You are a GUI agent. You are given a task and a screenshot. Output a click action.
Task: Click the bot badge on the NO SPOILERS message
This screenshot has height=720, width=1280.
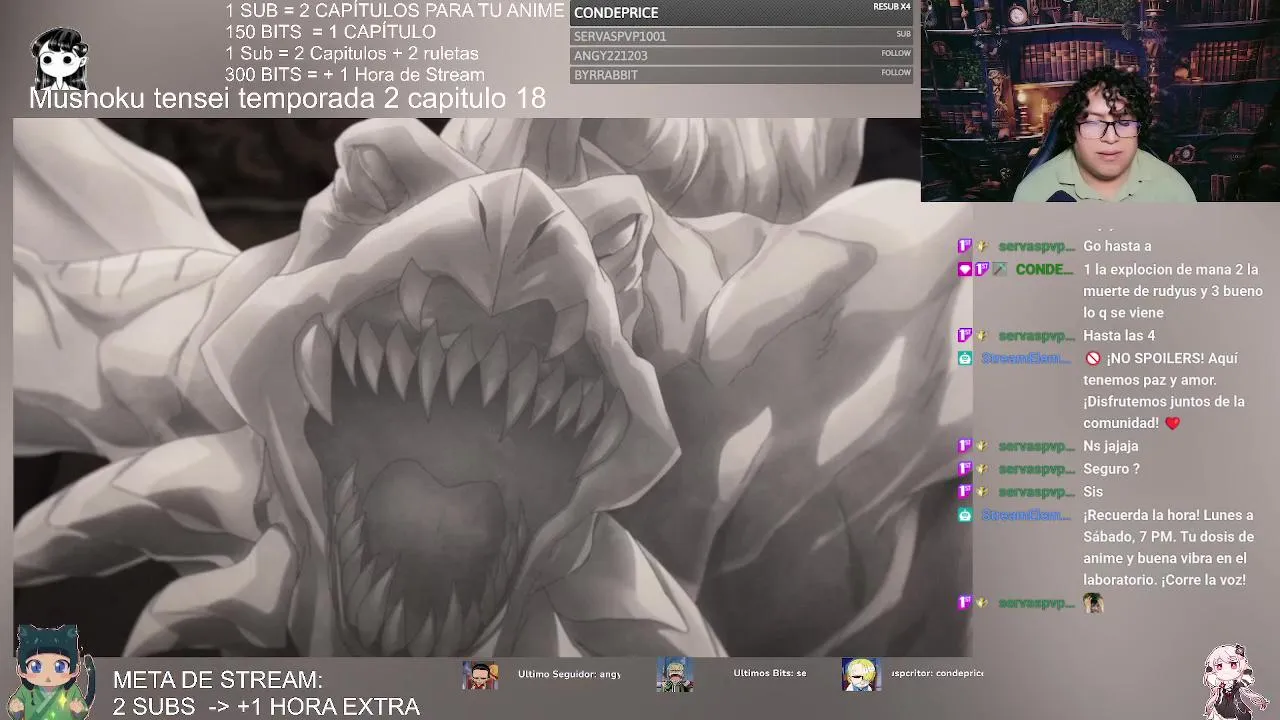pos(965,358)
